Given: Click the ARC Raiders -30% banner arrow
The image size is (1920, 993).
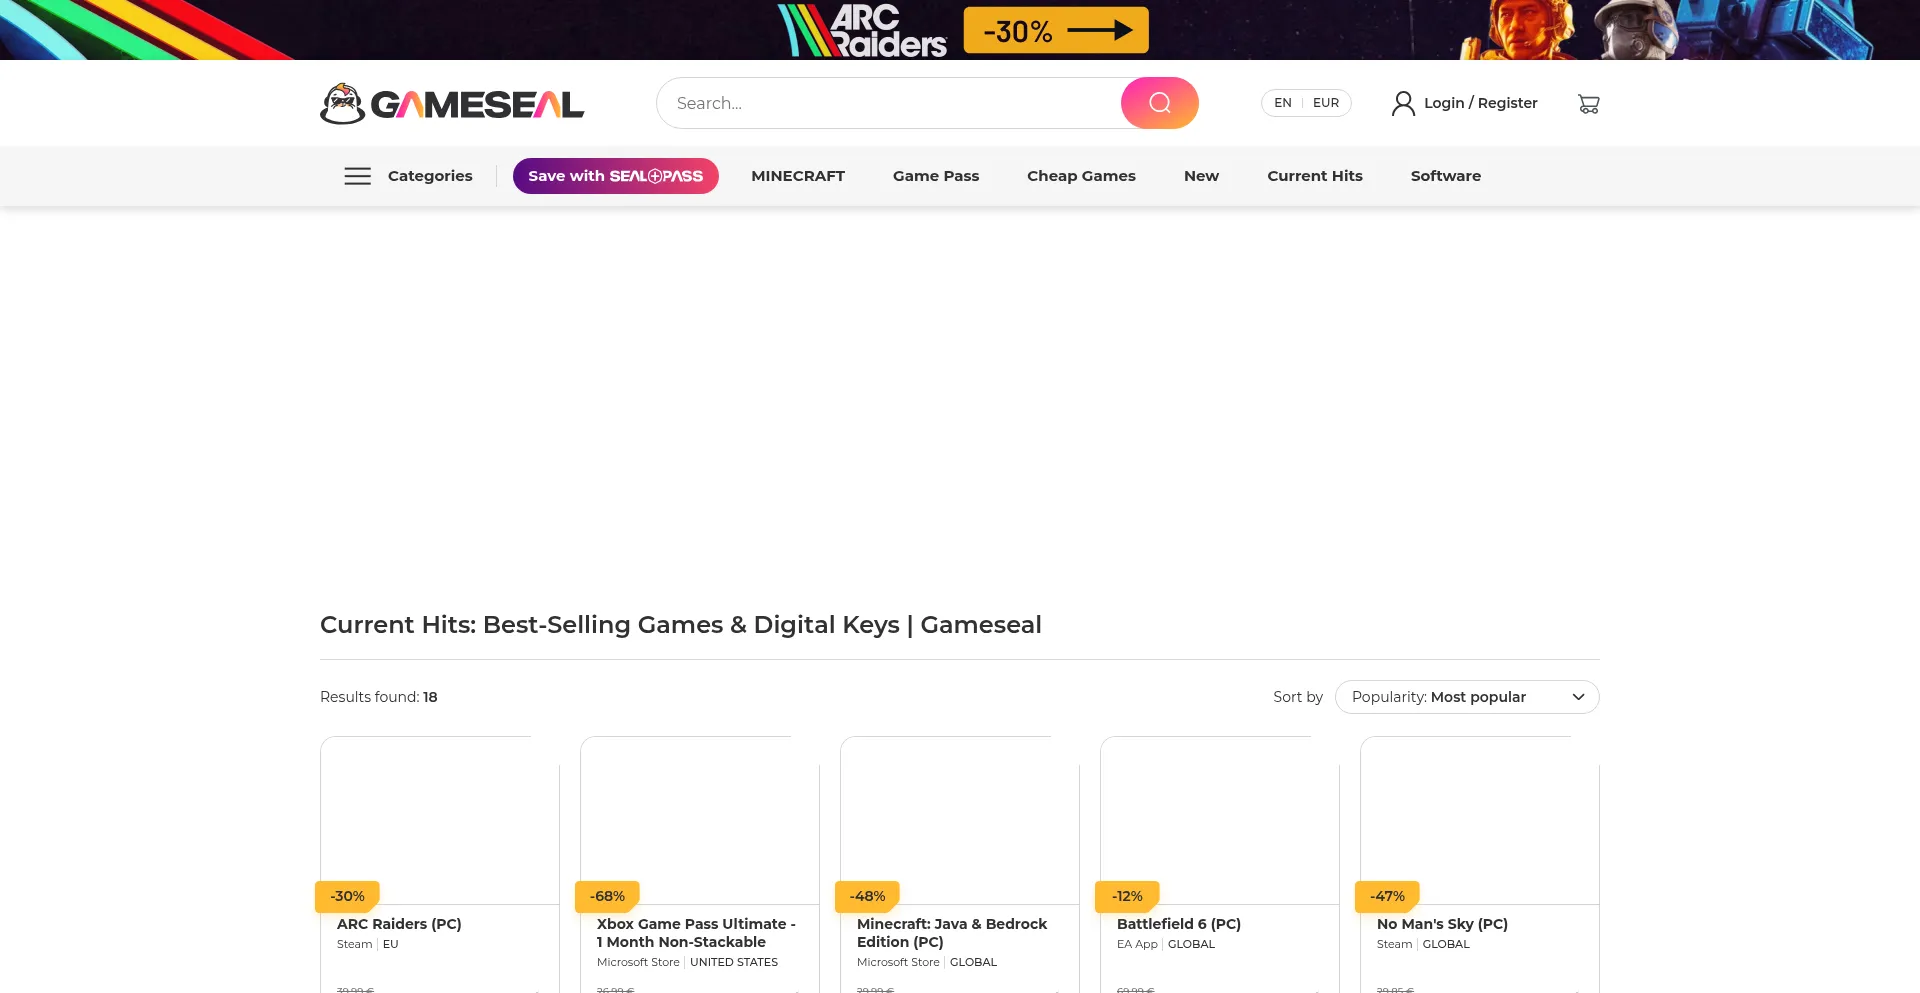Looking at the screenshot, I should click(1099, 31).
